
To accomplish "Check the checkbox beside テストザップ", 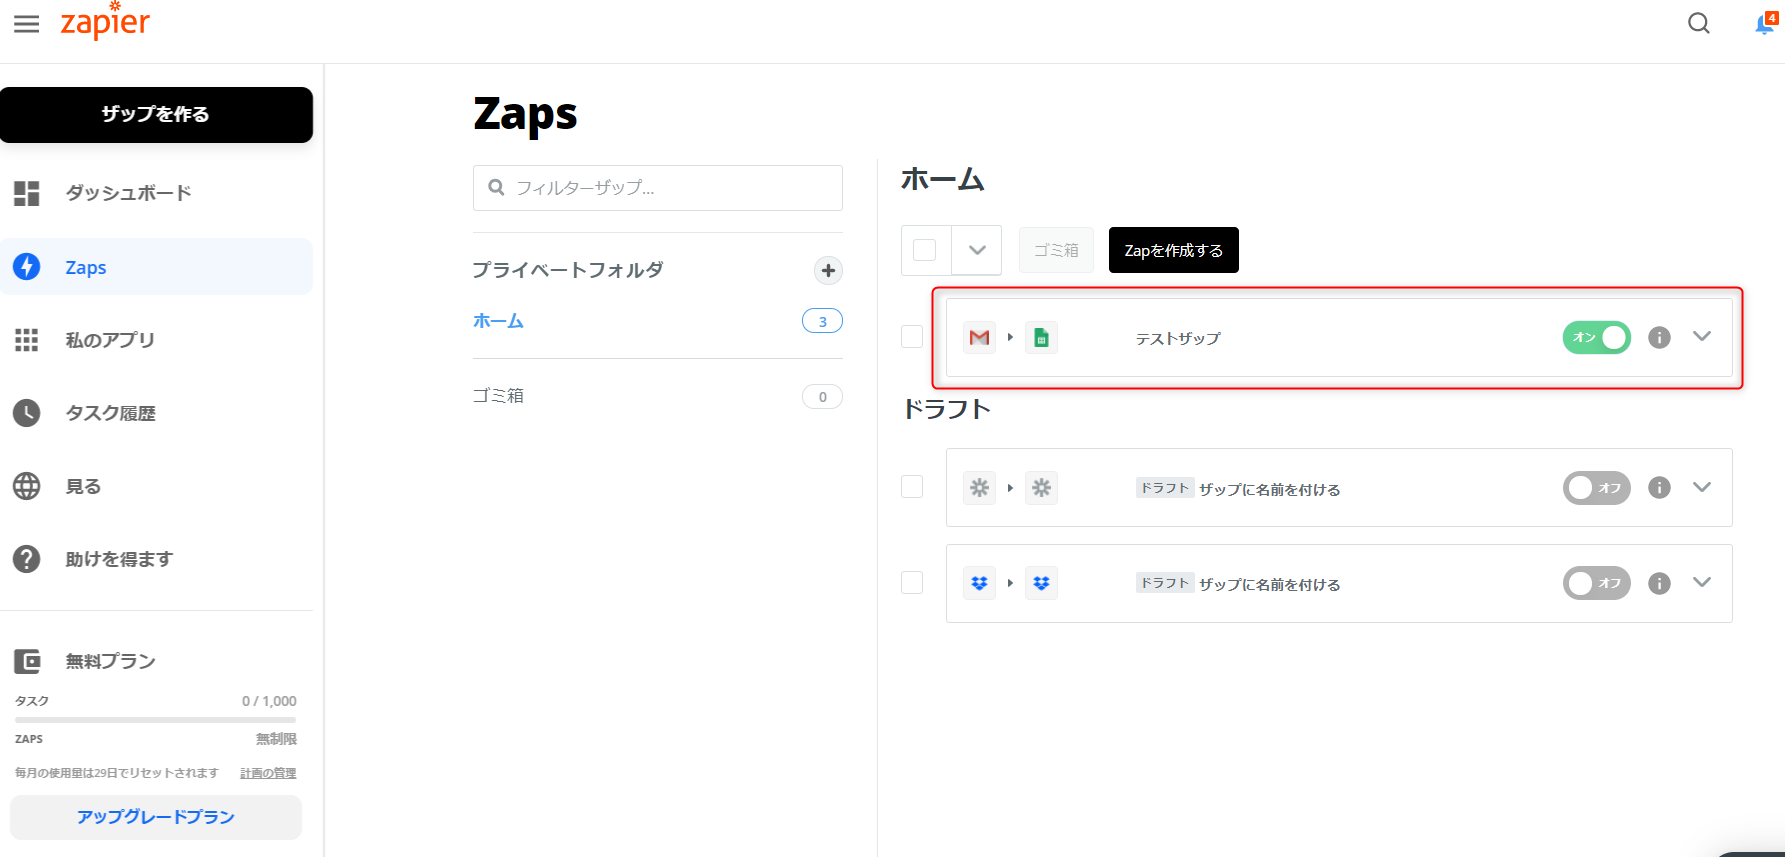I will (x=912, y=337).
